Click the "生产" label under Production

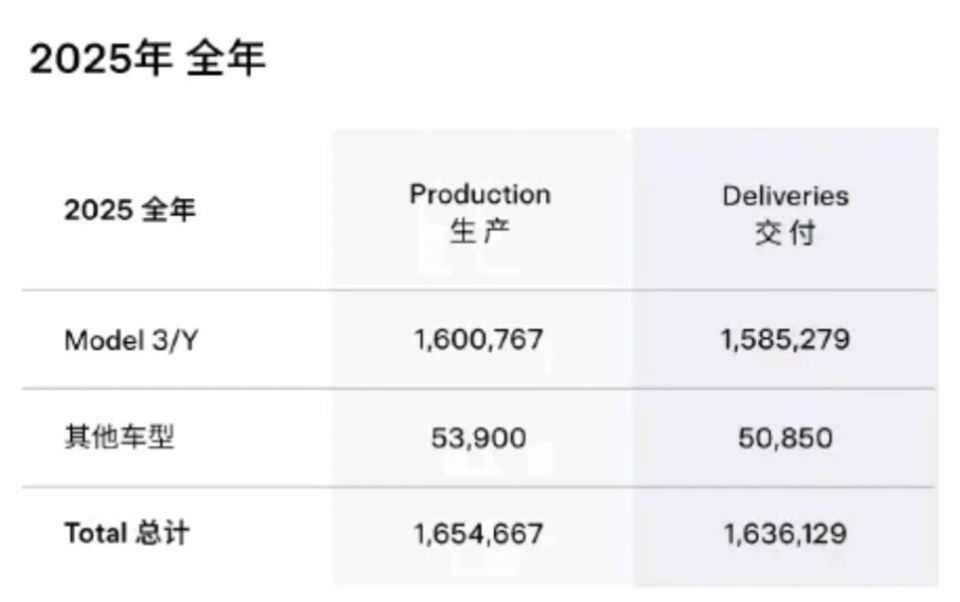coord(480,232)
